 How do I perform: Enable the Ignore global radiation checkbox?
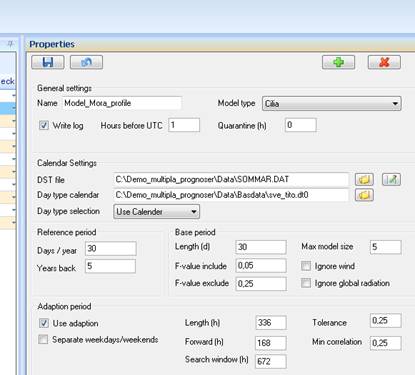click(x=306, y=283)
